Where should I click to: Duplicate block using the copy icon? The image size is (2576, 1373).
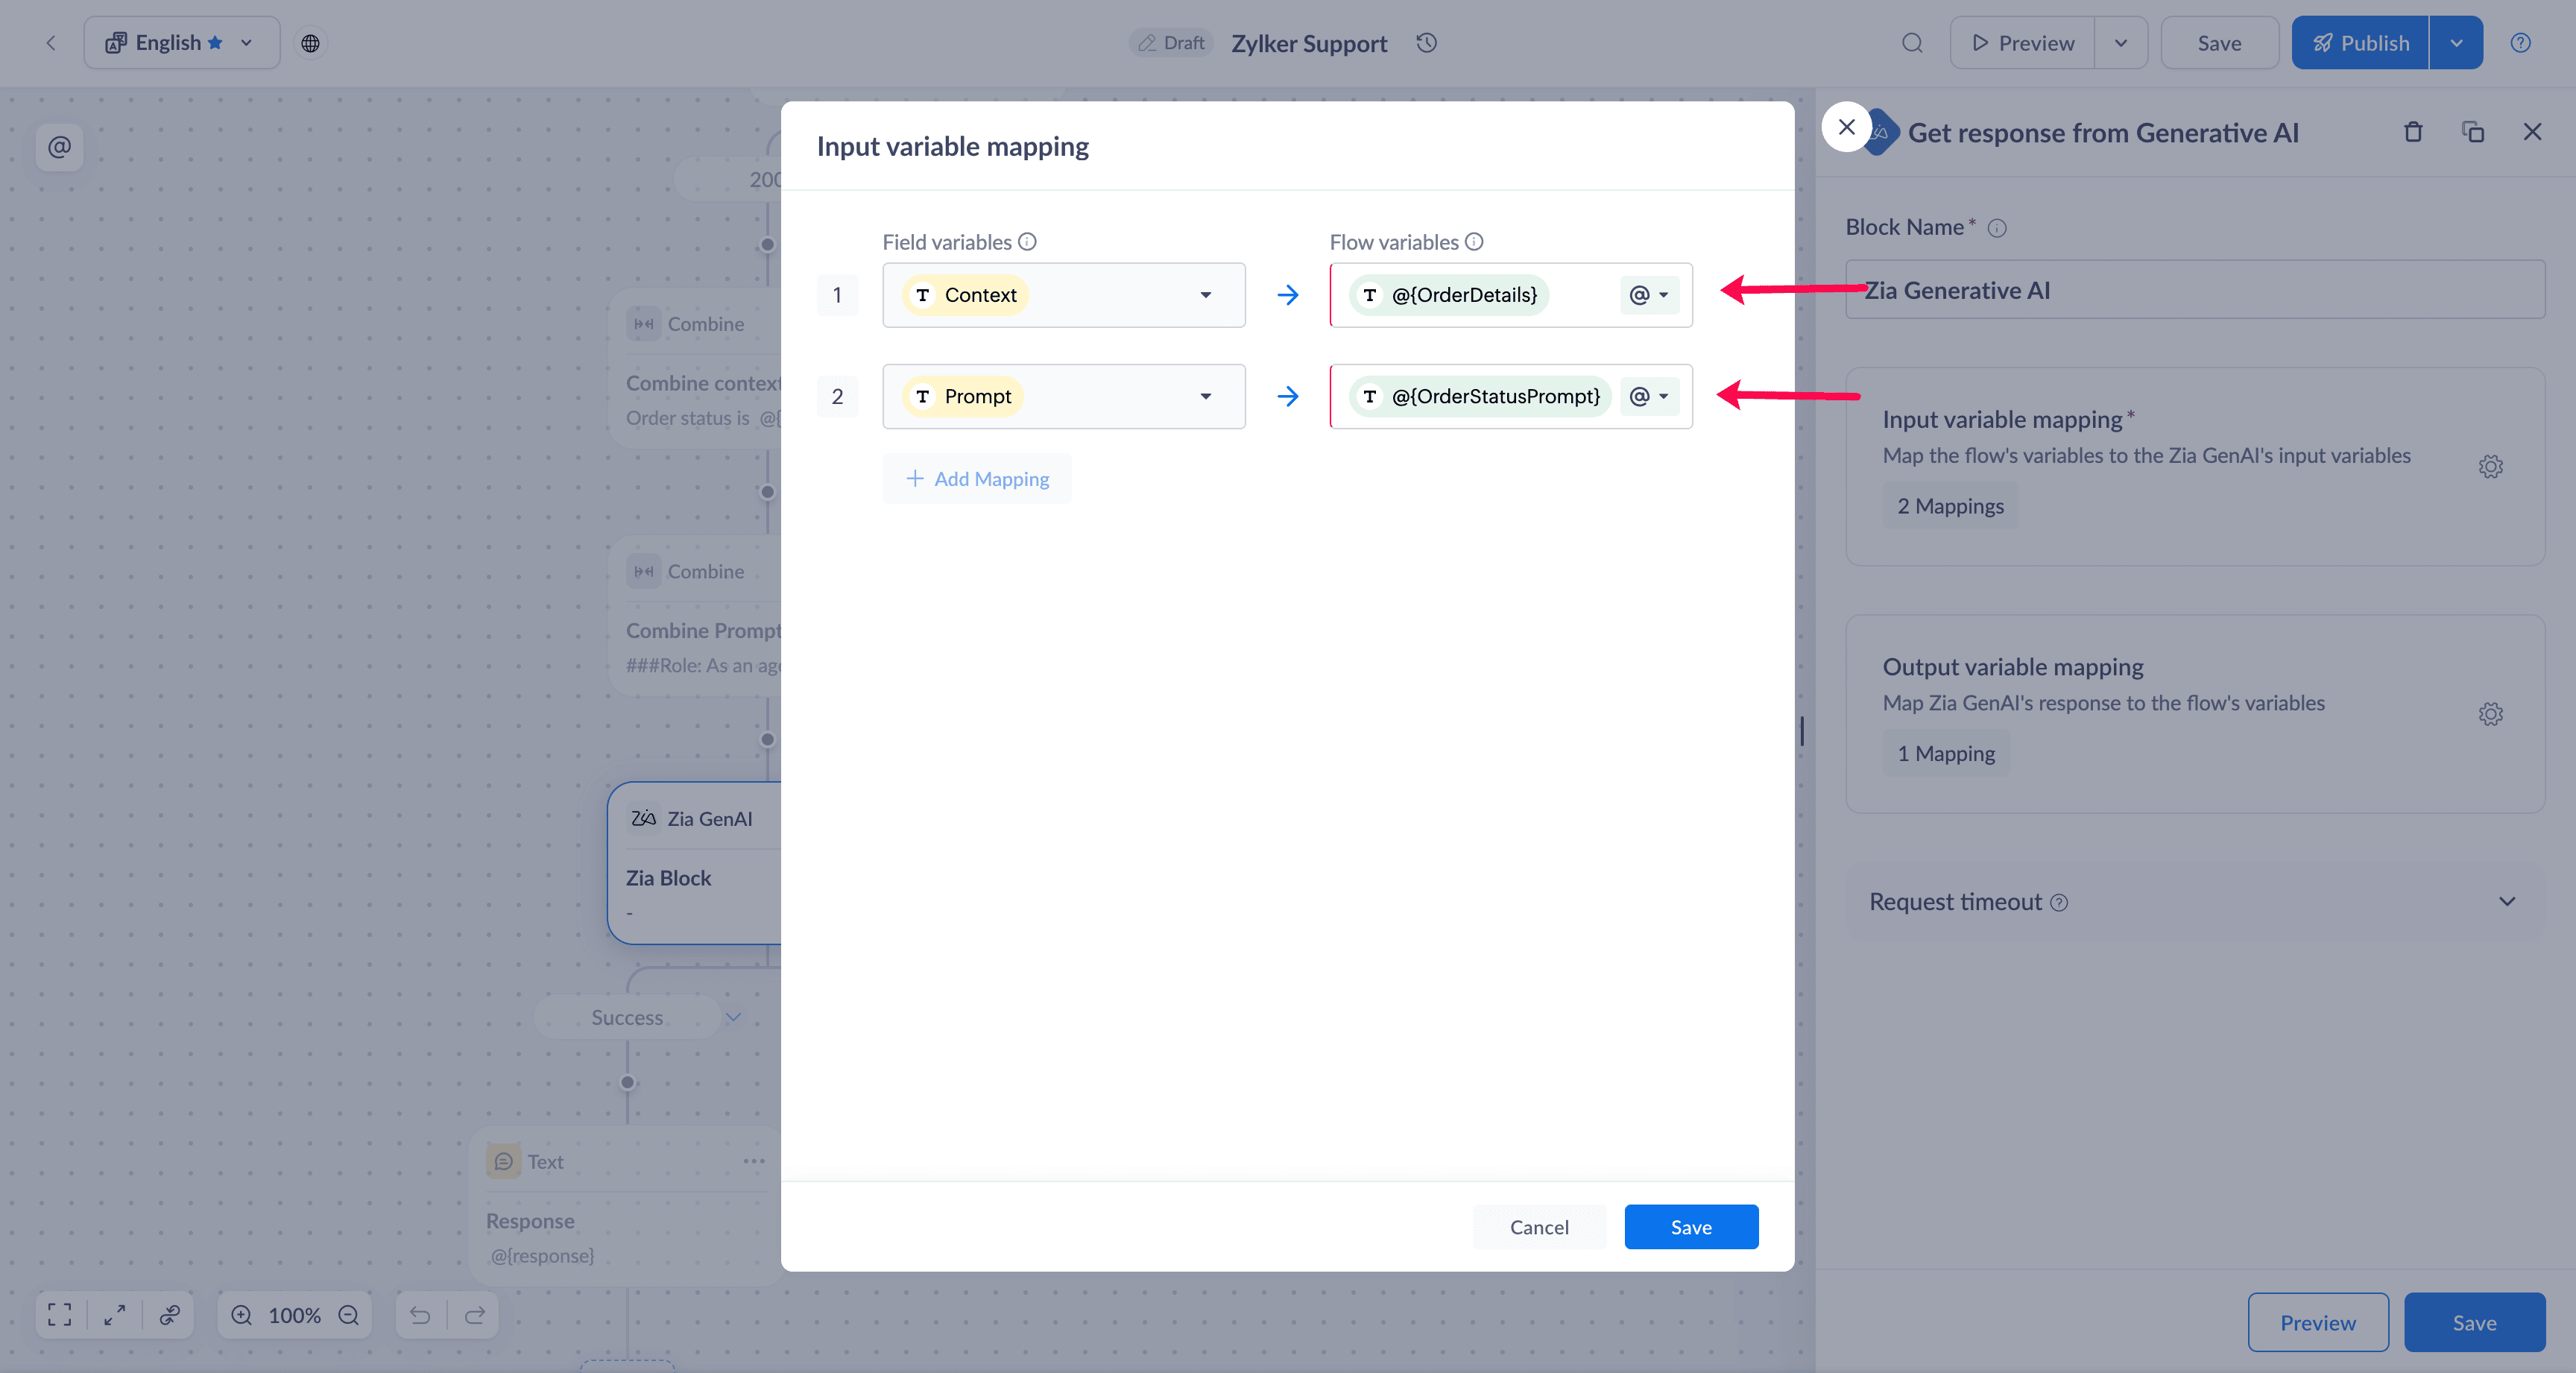2473,132
